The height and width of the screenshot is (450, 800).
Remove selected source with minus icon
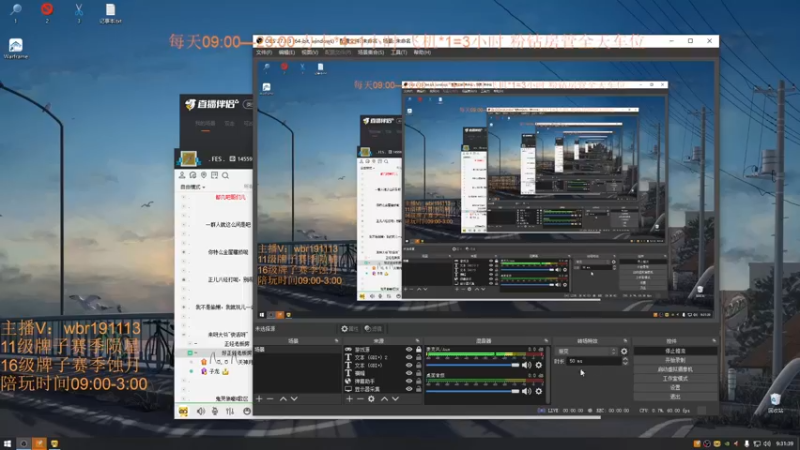pyautogui.click(x=360, y=399)
